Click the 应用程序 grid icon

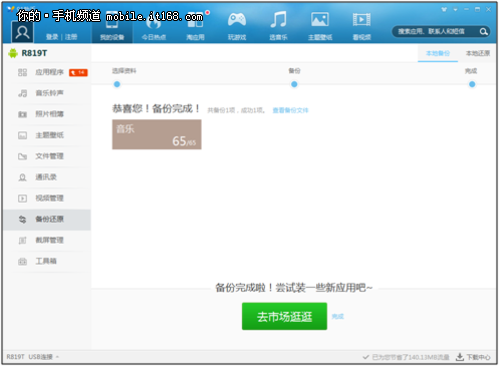[x=22, y=72]
